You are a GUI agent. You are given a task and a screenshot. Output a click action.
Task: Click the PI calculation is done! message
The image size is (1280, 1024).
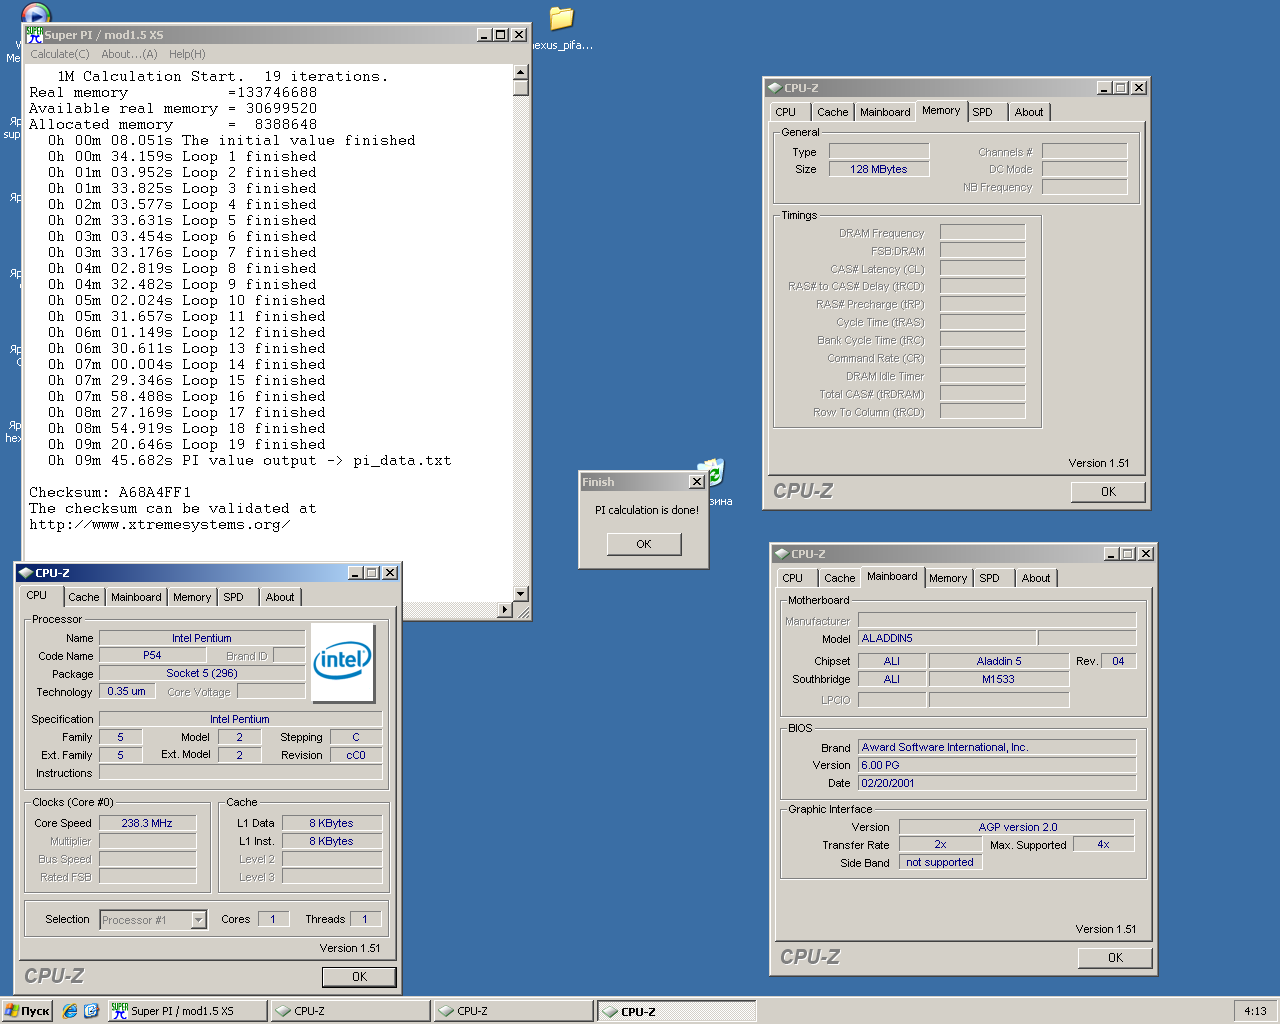[x=647, y=510]
